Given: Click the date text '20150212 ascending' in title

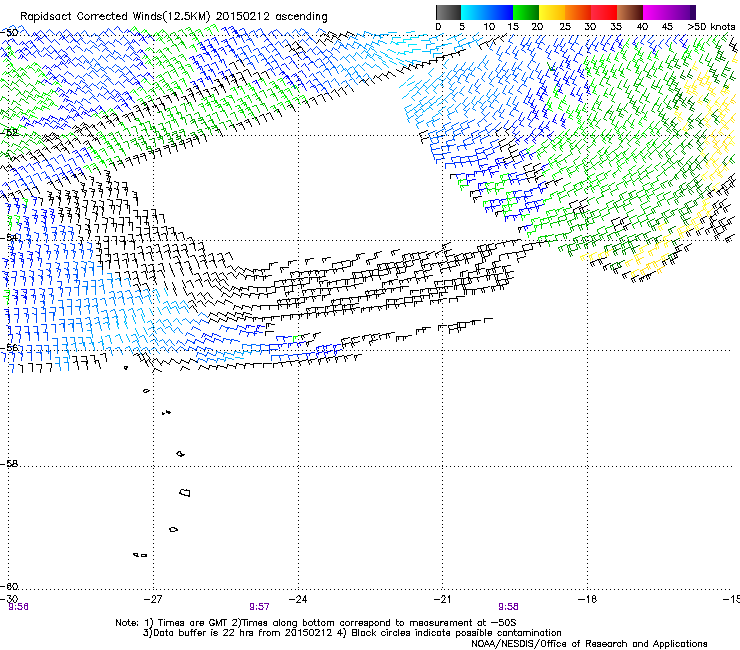Looking at the screenshot, I should point(271,17).
